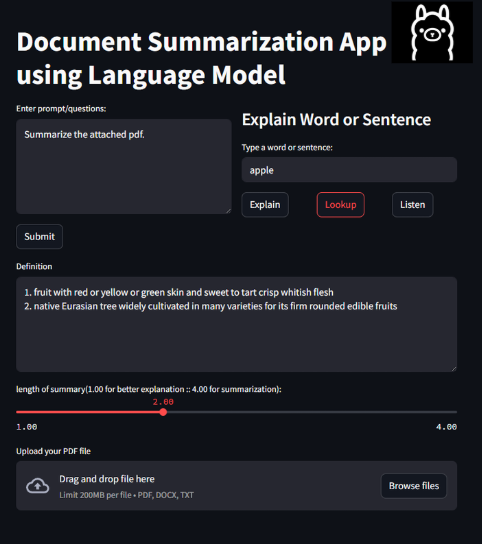Image resolution: width=482 pixels, height=544 pixels.
Task: Click the definition line native Eurasian tree
Action: (x=211, y=306)
